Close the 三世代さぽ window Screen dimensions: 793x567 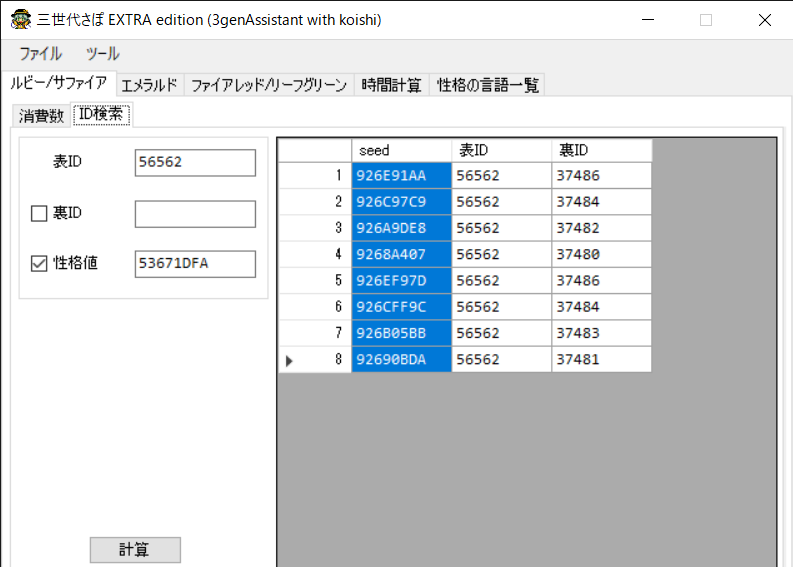point(765,20)
